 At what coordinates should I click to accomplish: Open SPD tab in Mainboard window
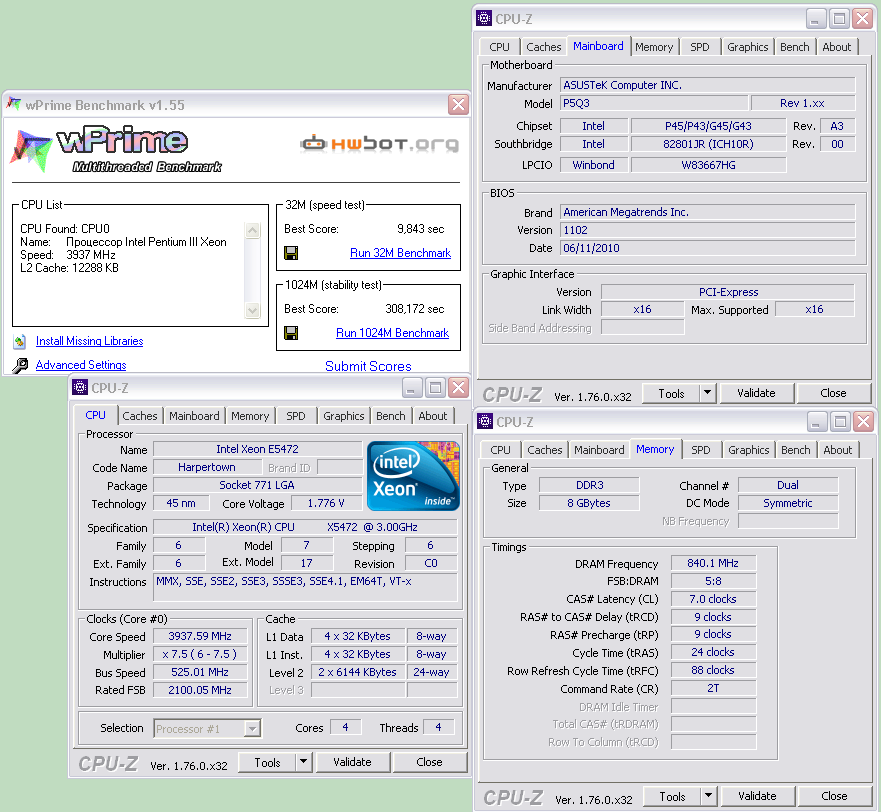point(700,47)
